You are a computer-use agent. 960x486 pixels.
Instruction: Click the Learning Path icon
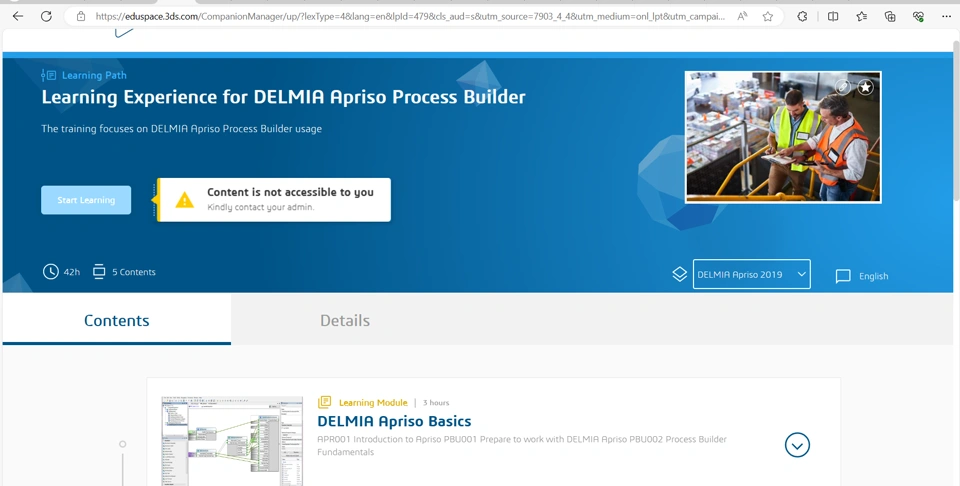[48, 75]
